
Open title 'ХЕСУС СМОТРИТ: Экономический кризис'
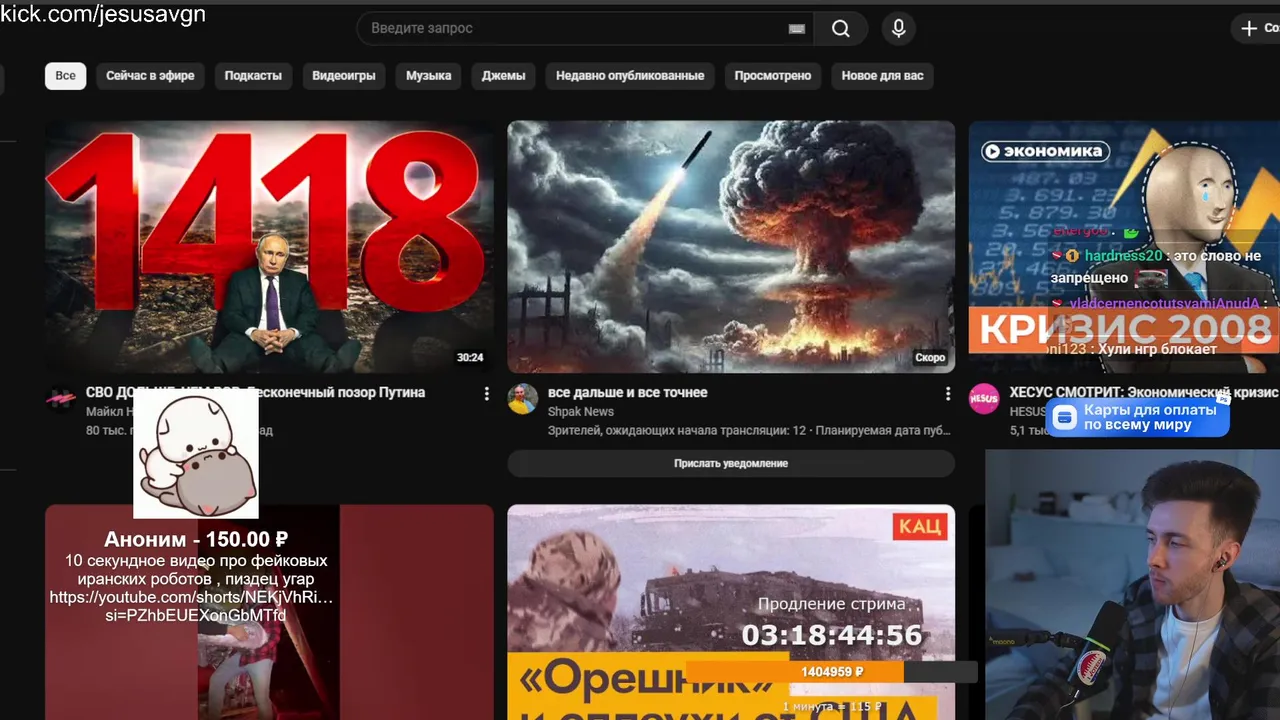[1144, 393]
